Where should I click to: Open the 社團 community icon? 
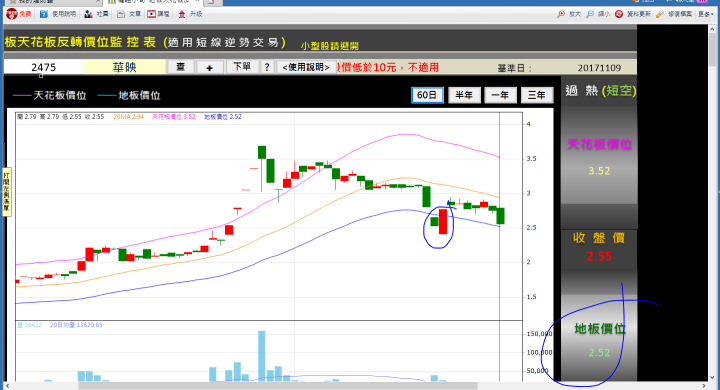coord(88,14)
